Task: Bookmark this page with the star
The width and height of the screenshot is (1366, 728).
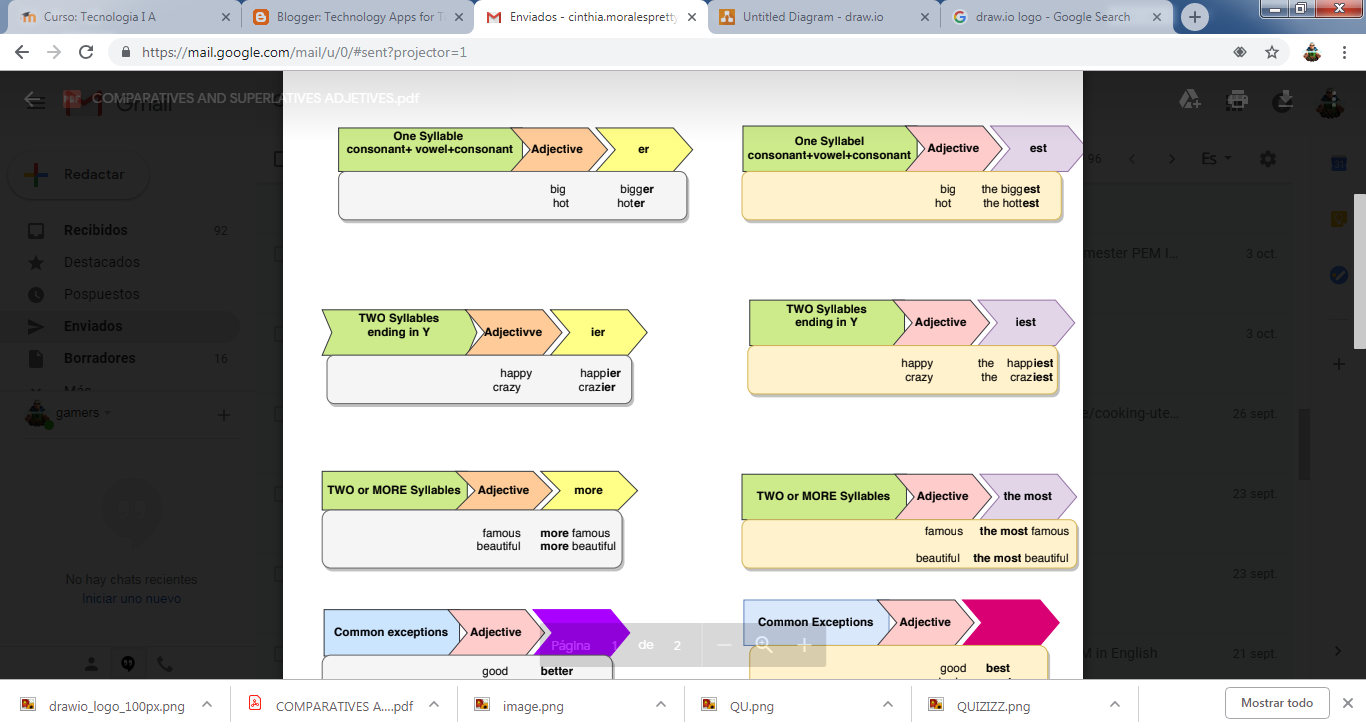Action: coord(1272,52)
